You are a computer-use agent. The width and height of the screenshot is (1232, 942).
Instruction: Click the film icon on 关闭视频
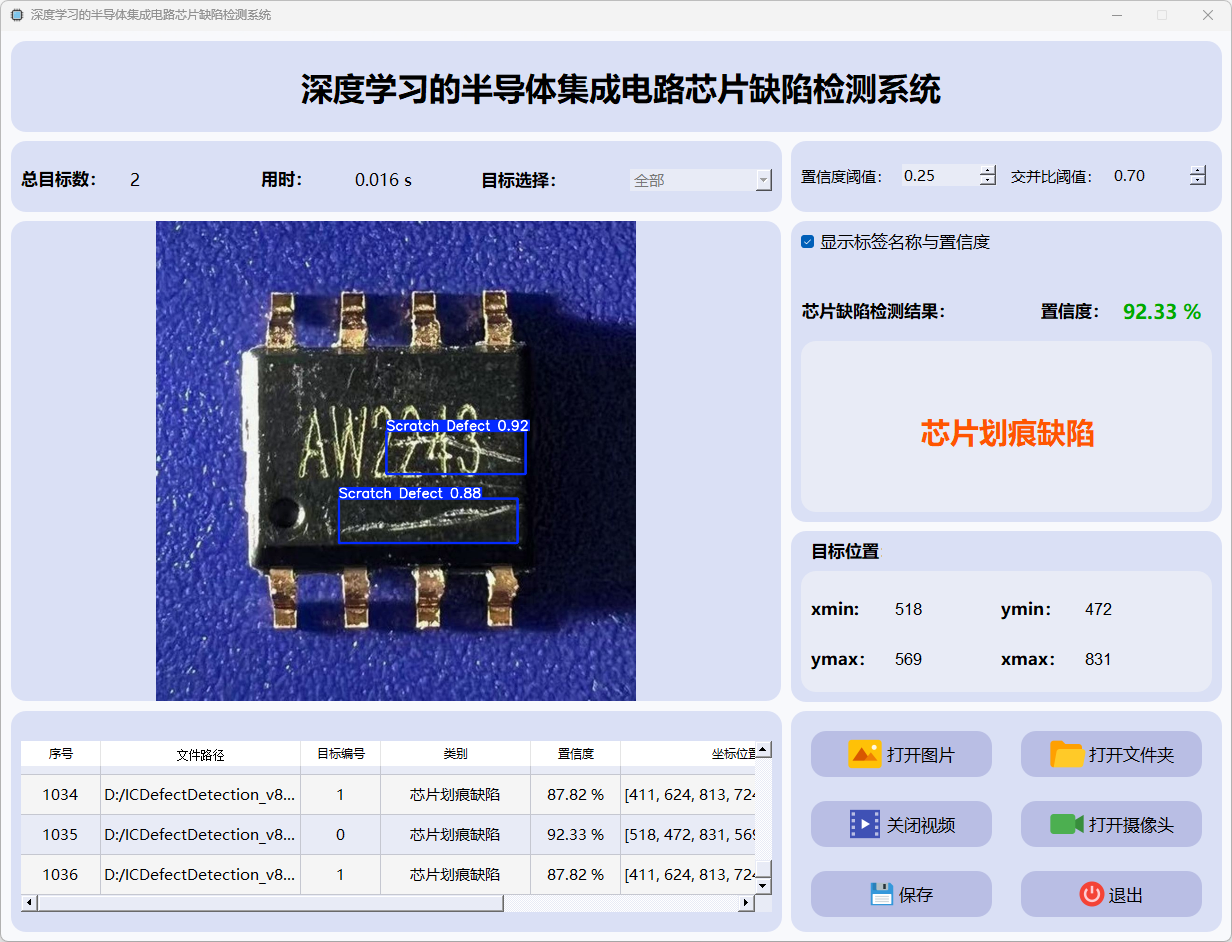[864, 824]
